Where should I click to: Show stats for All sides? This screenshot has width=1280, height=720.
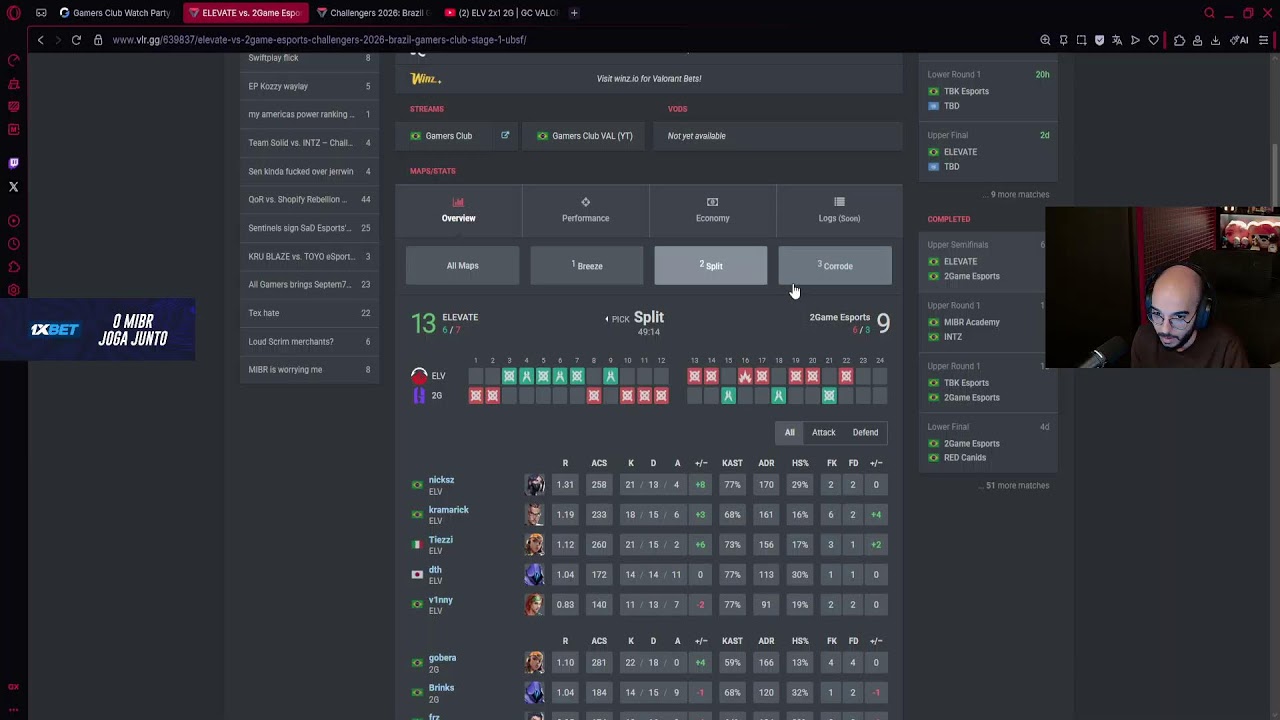point(790,433)
